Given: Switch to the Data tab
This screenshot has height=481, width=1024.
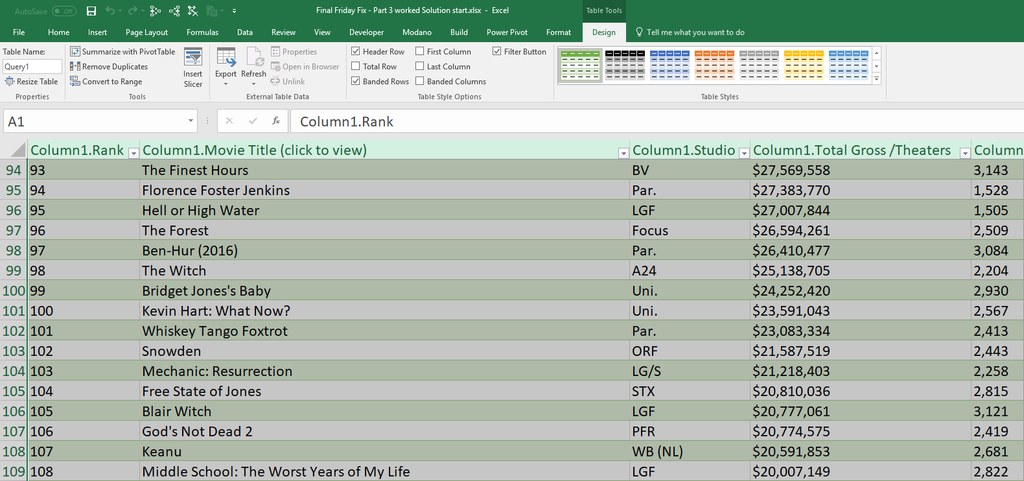Looking at the screenshot, I should (x=245, y=32).
